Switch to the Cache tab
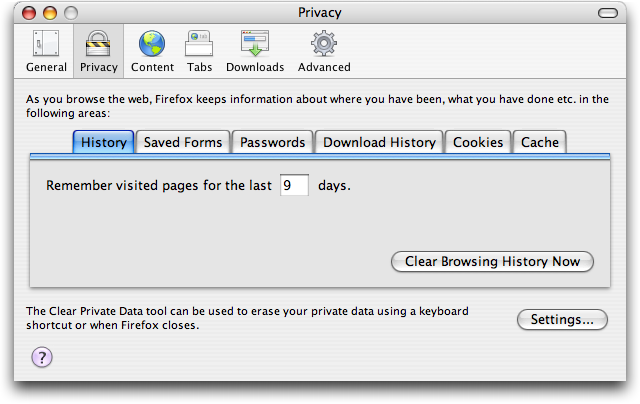This screenshot has height=404, width=640. 540,142
